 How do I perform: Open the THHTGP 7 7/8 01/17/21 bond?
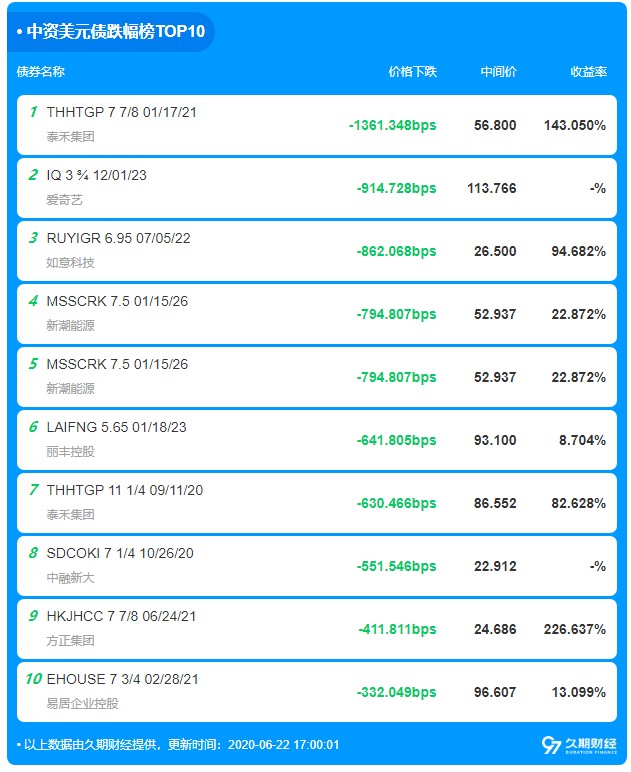121,112
